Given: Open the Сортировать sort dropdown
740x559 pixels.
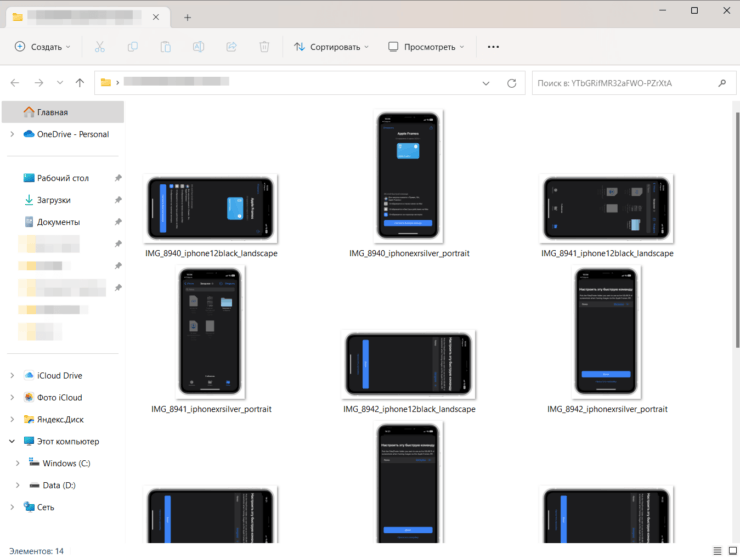Looking at the screenshot, I should [x=331, y=47].
